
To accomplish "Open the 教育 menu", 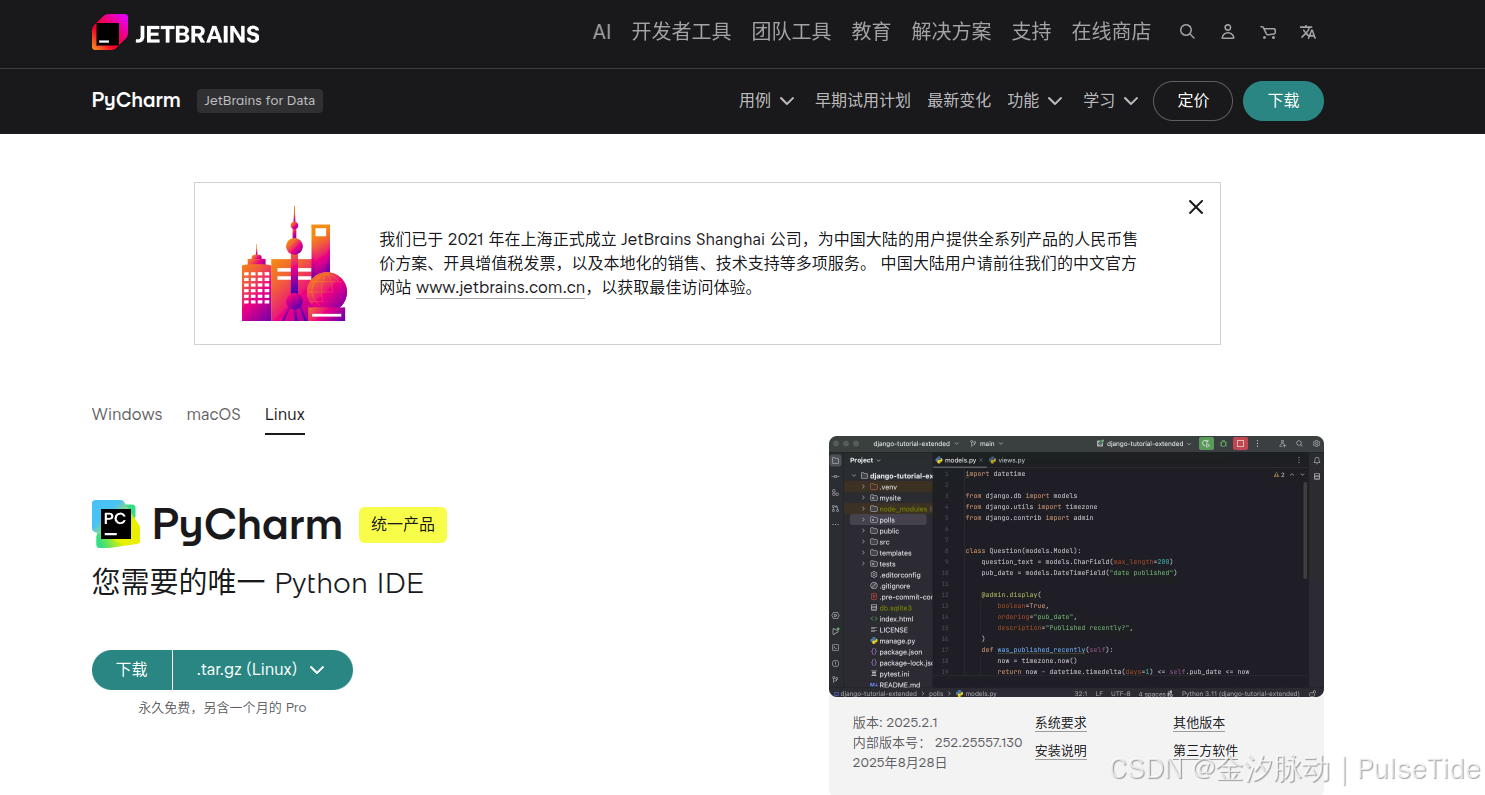I will tap(871, 32).
